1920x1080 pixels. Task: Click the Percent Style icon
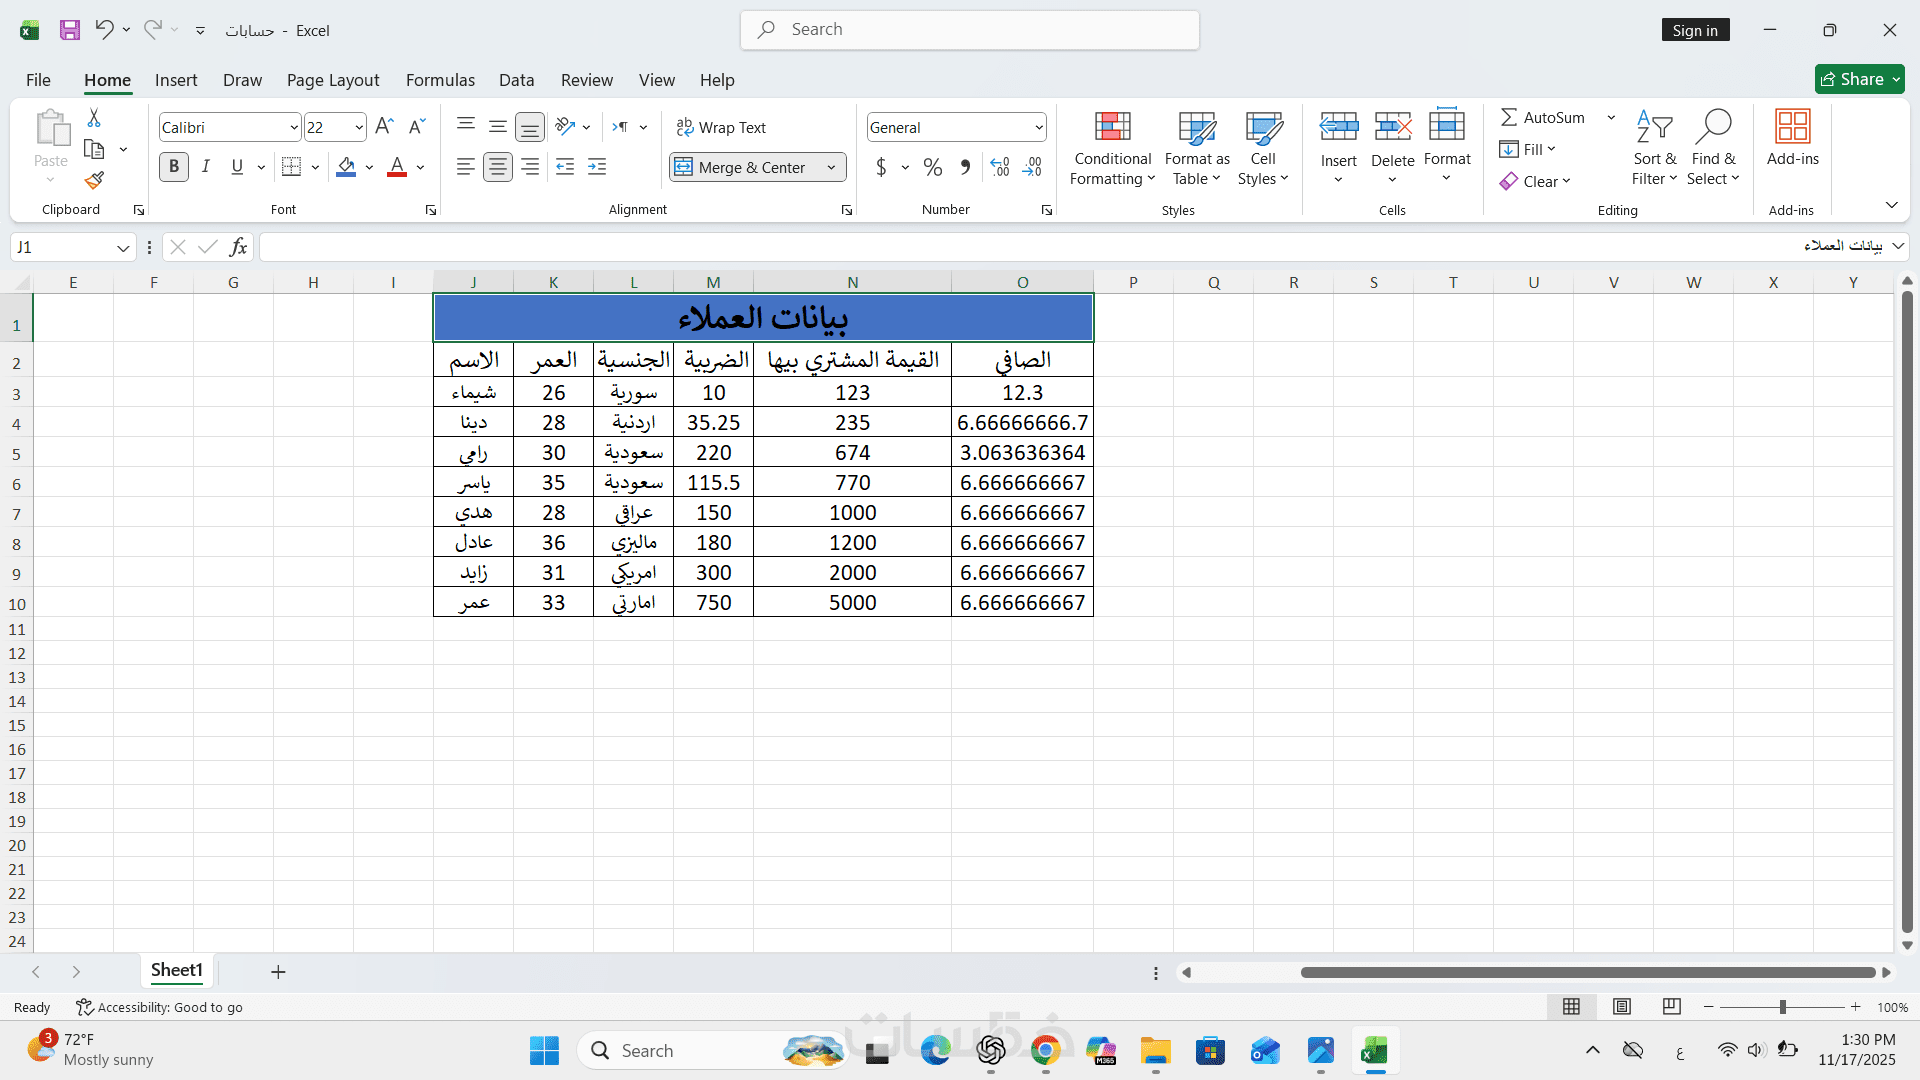pyautogui.click(x=932, y=167)
